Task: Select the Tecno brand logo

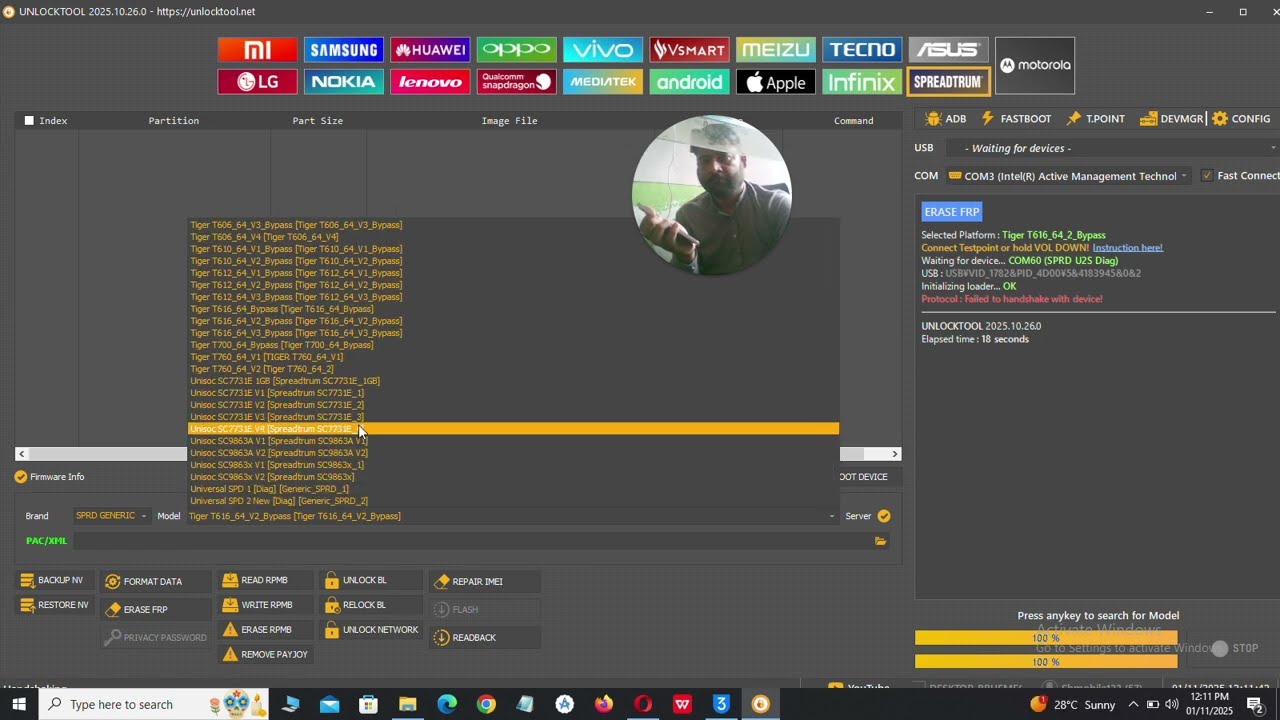Action: click(862, 50)
